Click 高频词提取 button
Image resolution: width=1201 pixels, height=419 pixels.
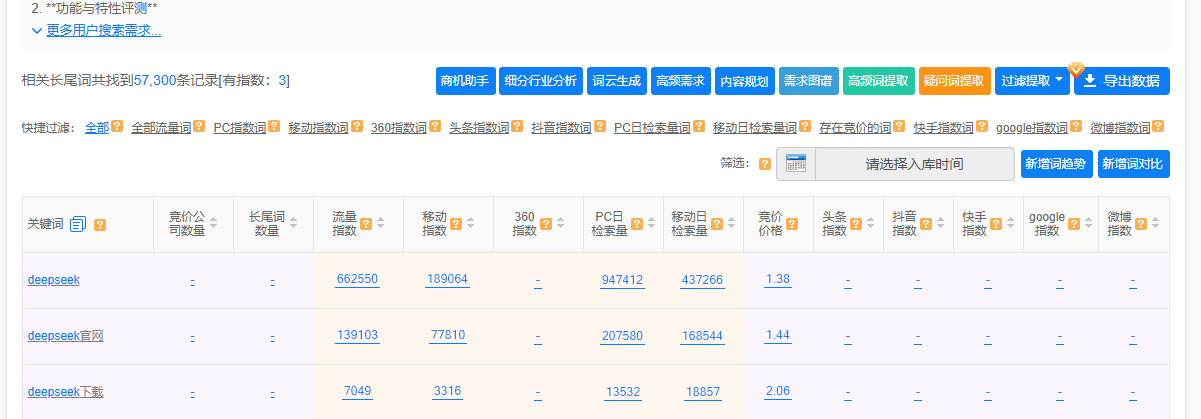click(x=878, y=81)
